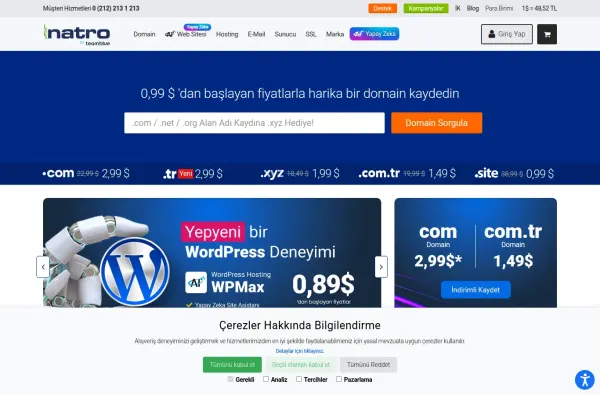The width and height of the screenshot is (600, 395).
Task: Click Seçili olanları kabul et button
Action: (x=301, y=365)
